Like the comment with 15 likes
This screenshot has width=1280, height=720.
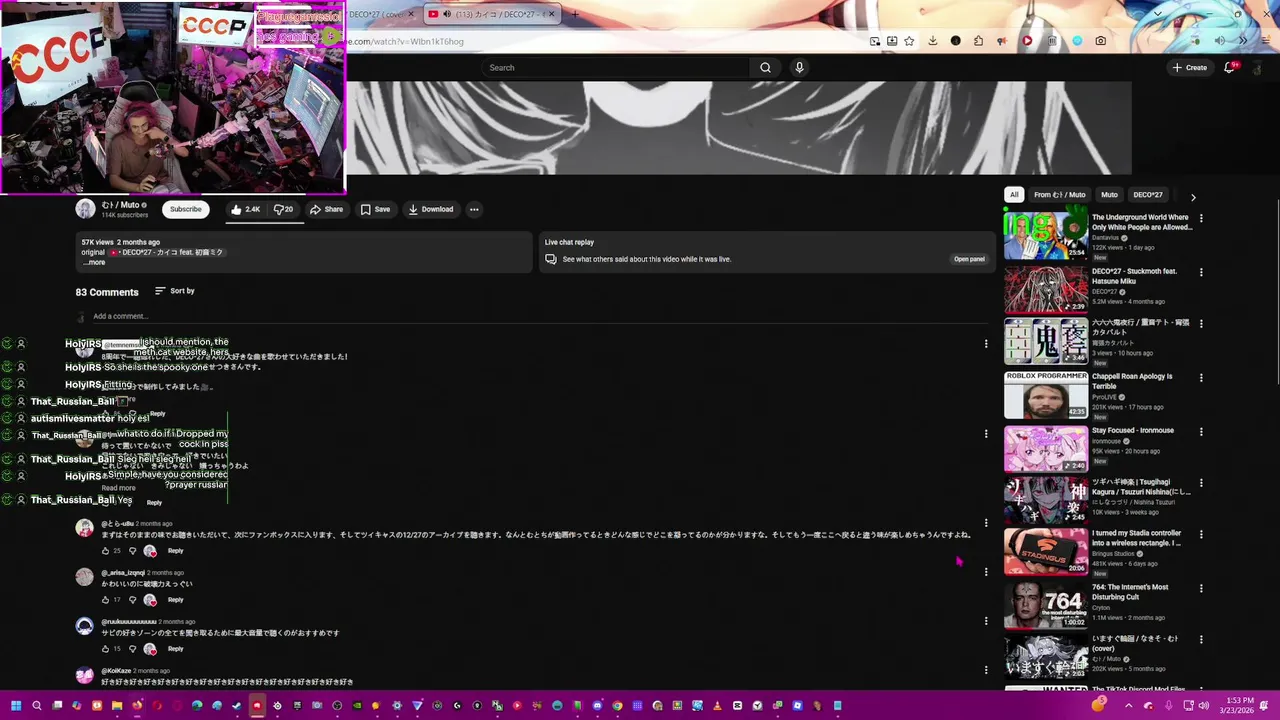coord(105,649)
